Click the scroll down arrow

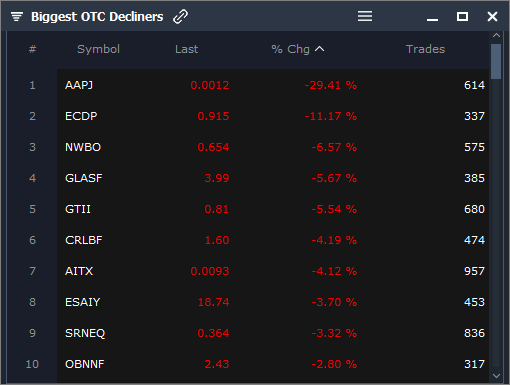(496, 376)
